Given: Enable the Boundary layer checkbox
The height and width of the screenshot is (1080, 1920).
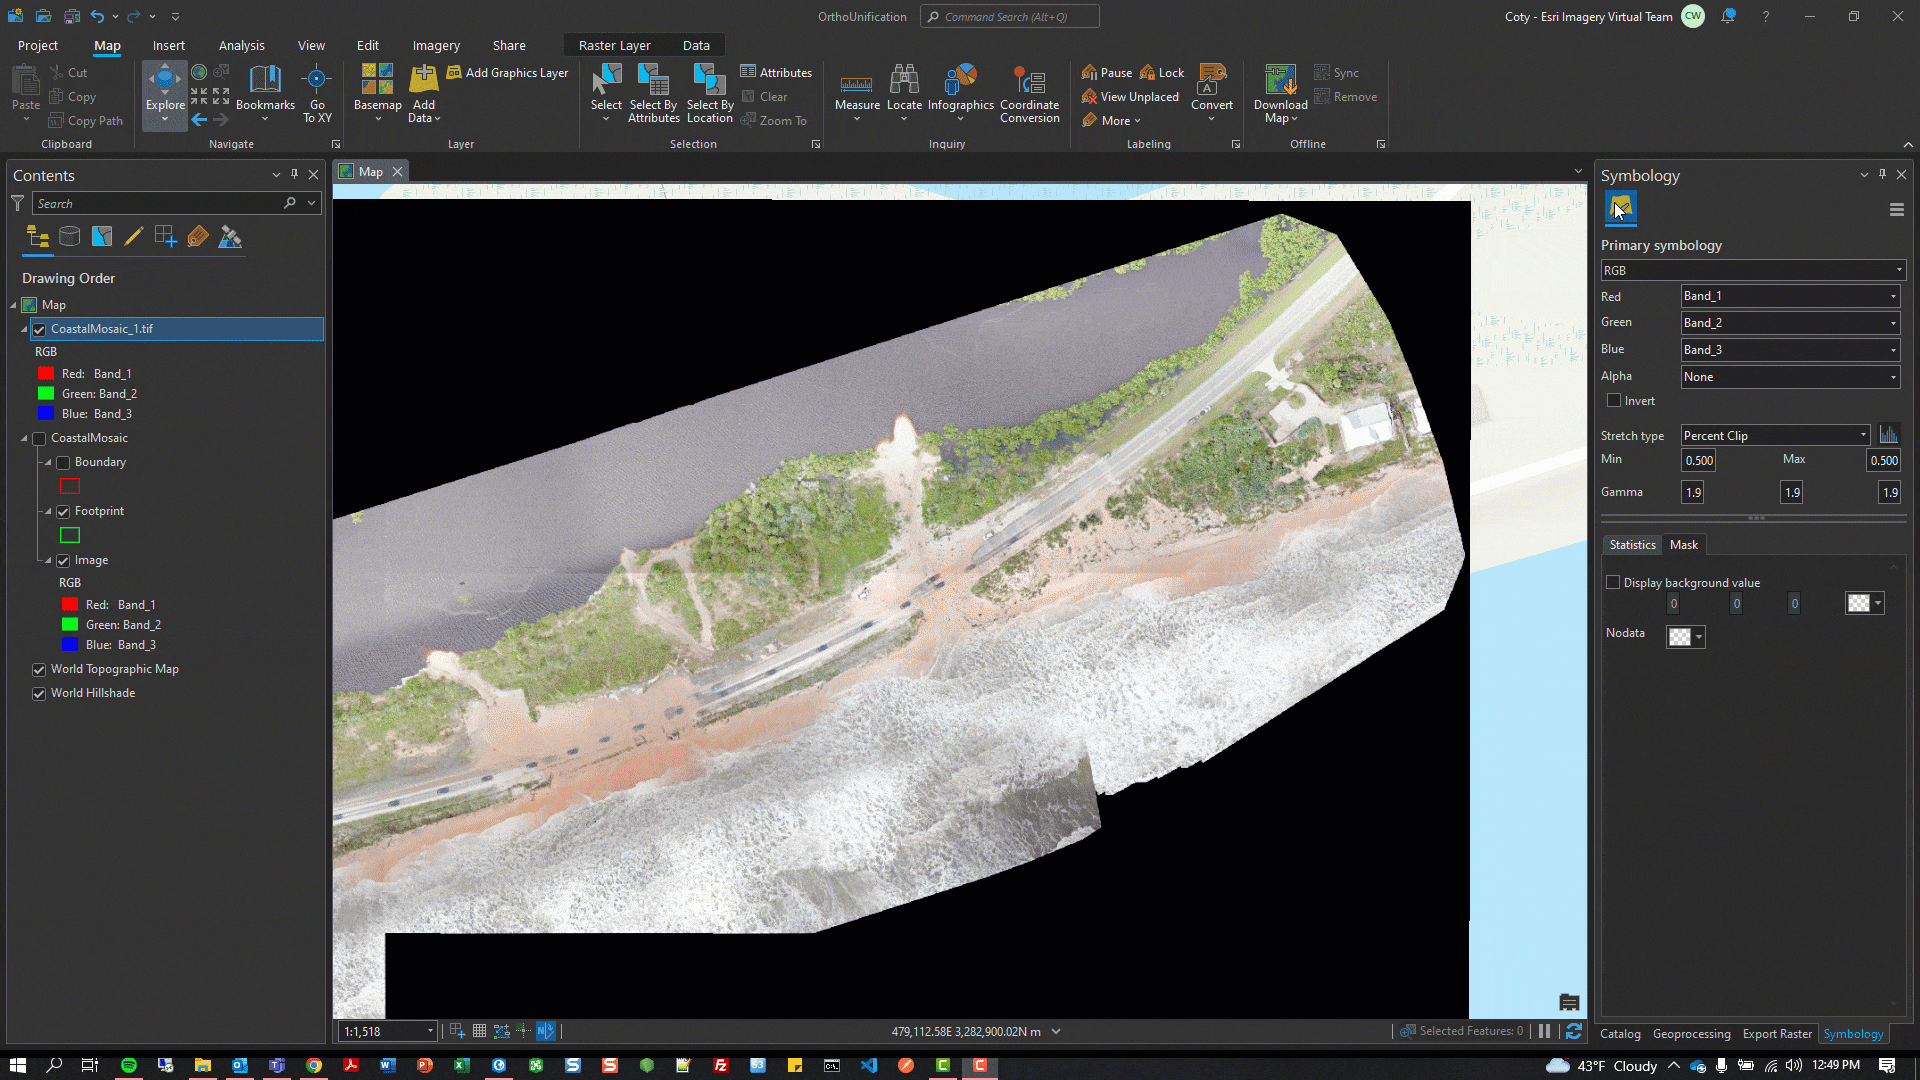Looking at the screenshot, I should (63, 463).
